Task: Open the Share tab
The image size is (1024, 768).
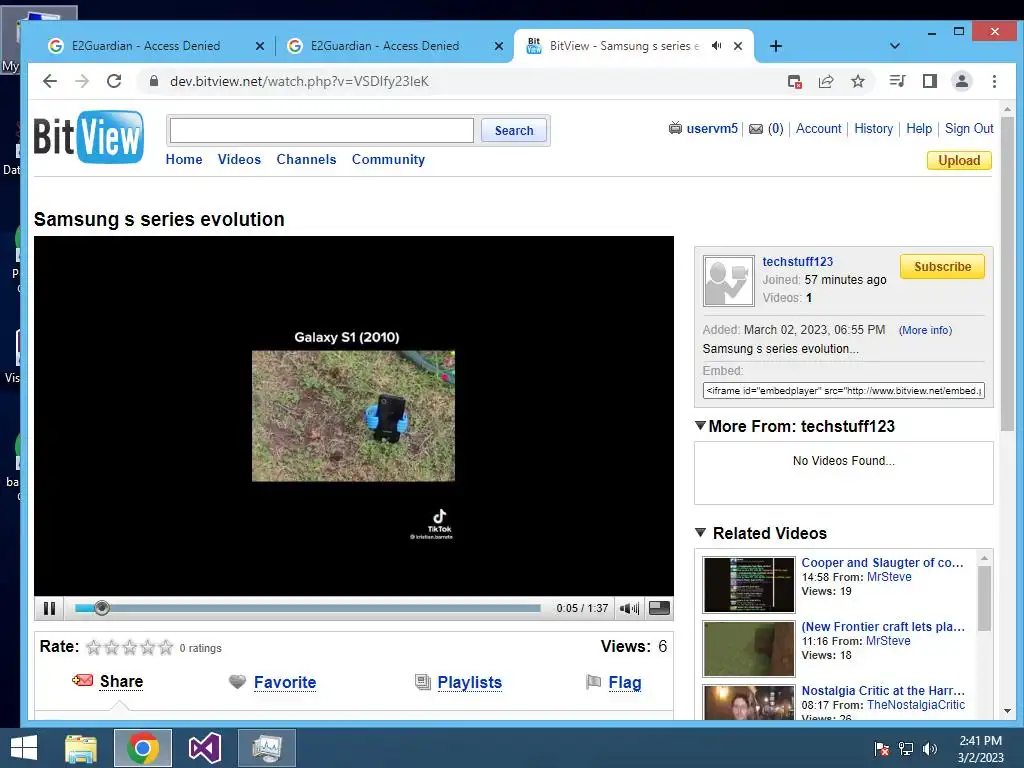Action: click(121, 682)
